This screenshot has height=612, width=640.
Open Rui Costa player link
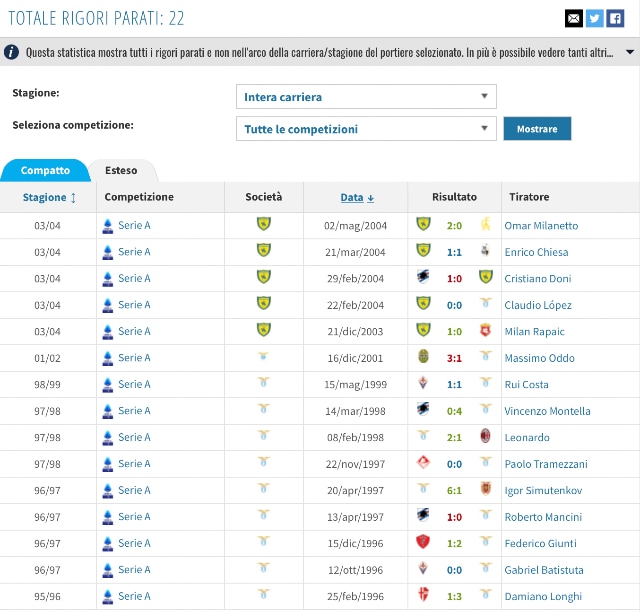(x=527, y=385)
